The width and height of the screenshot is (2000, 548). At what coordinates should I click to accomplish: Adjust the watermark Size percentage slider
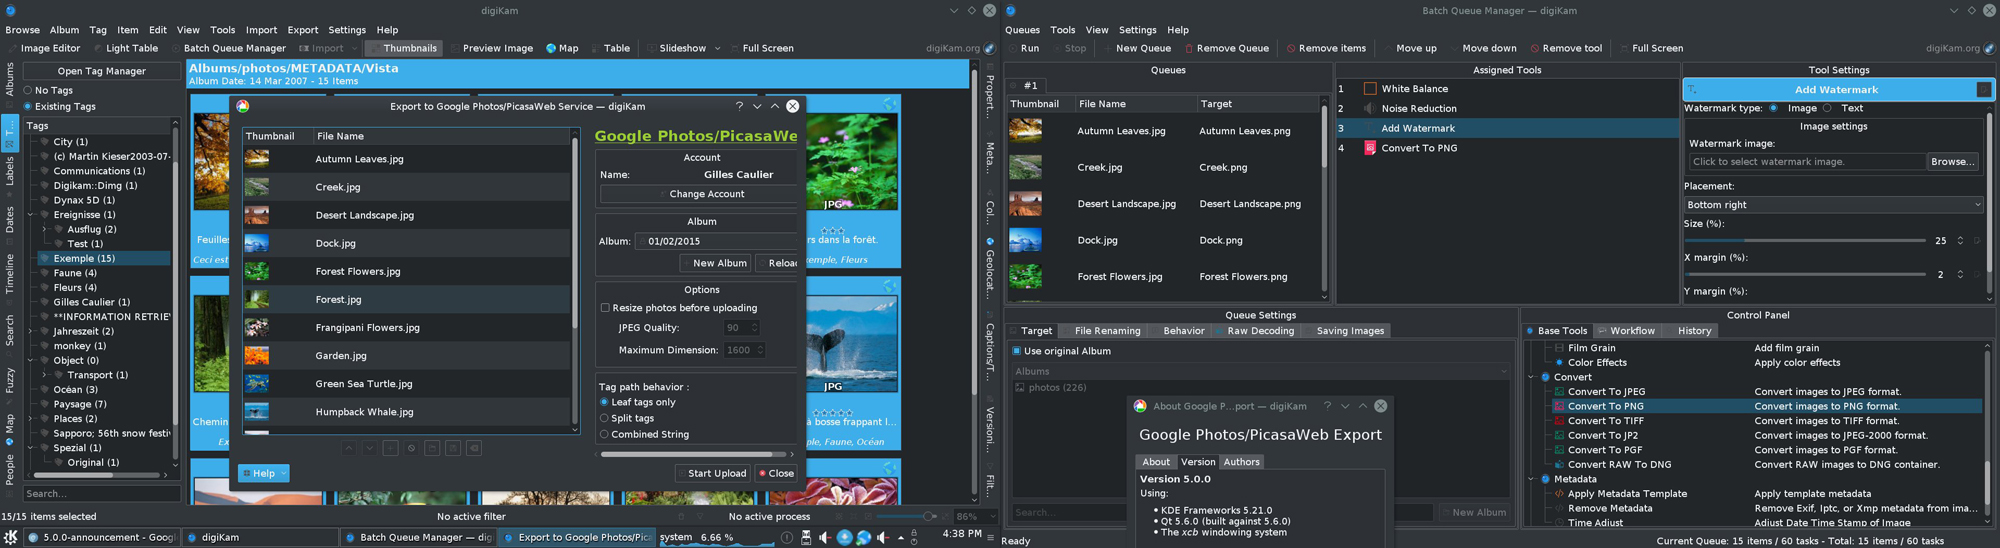point(1805,241)
